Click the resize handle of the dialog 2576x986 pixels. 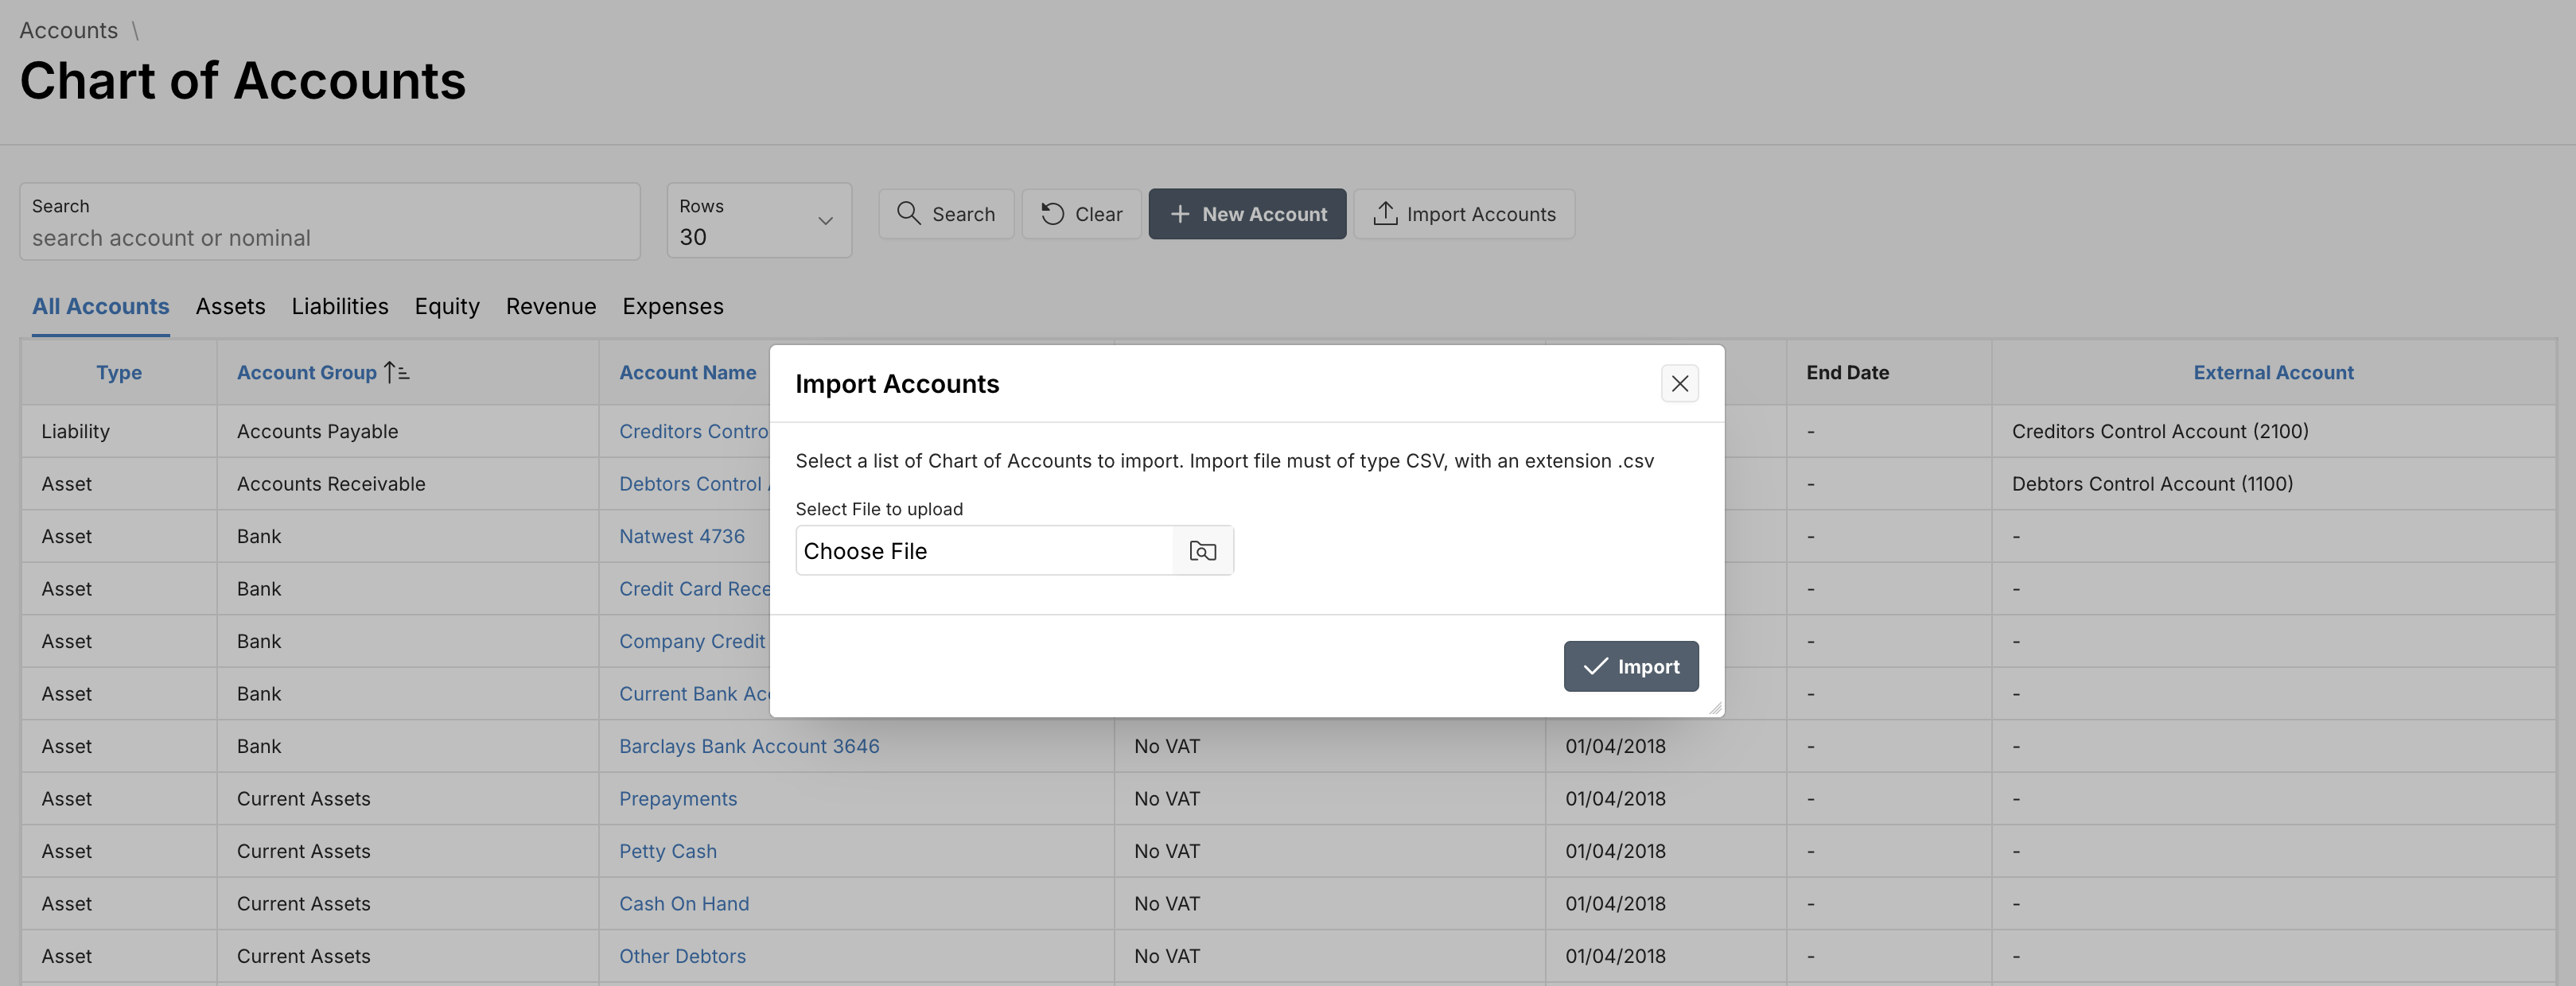(x=1715, y=708)
